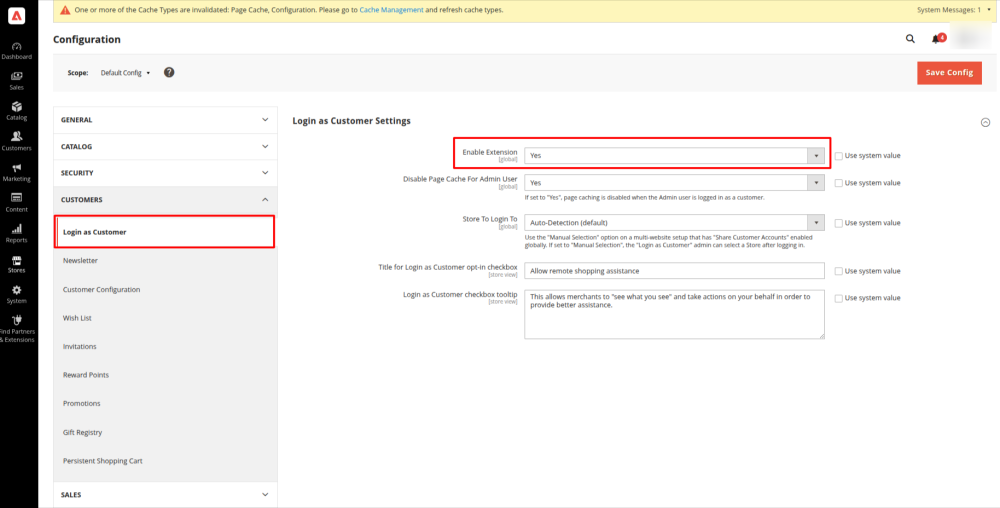
Task: Open the Dashboard icon in sidebar
Action: (16, 50)
